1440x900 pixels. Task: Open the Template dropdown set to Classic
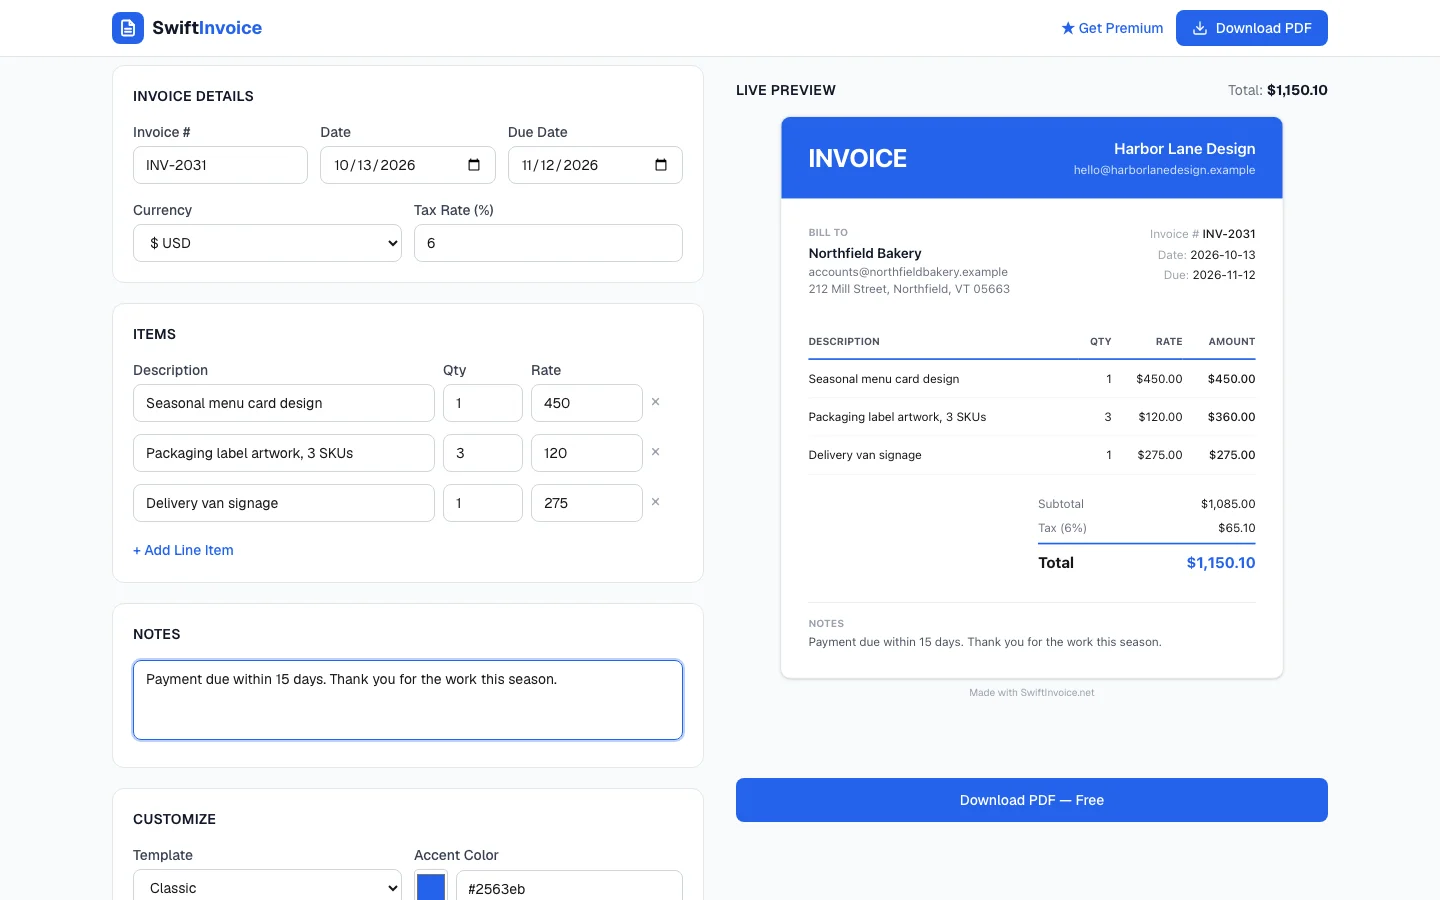[267, 888]
